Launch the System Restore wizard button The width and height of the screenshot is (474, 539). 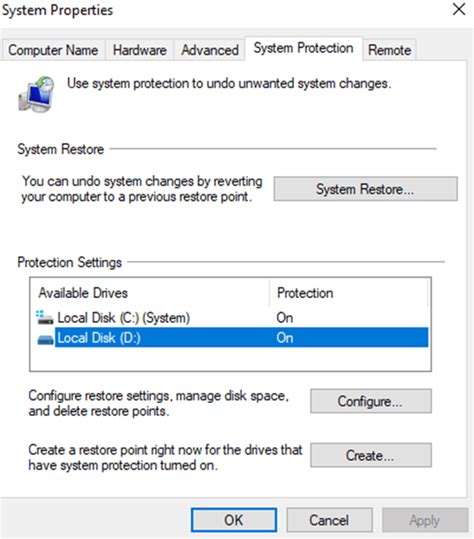pyautogui.click(x=365, y=189)
